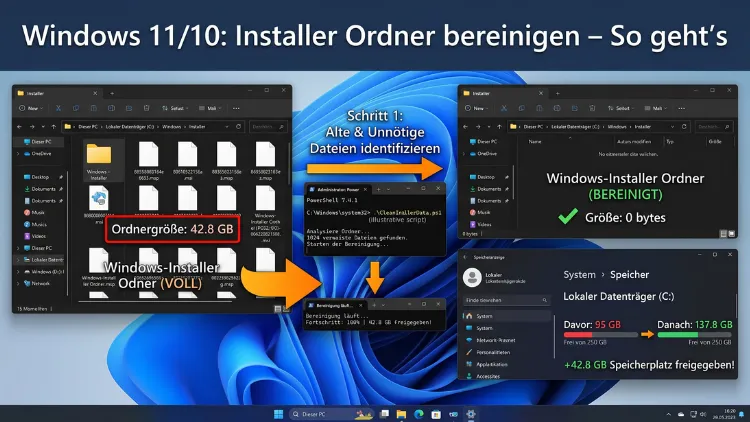The height and width of the screenshot is (422, 750).
Task: Switch to details view in 42.8 GB Explorer window
Action: [x=277, y=309]
